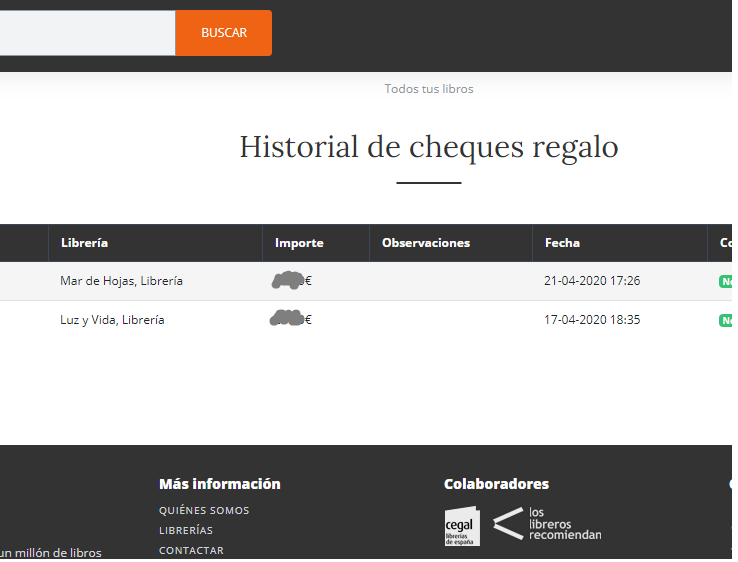This screenshot has height=562, width=738.
Task: Click the Historial de cheques regalo heading
Action: 429,147
